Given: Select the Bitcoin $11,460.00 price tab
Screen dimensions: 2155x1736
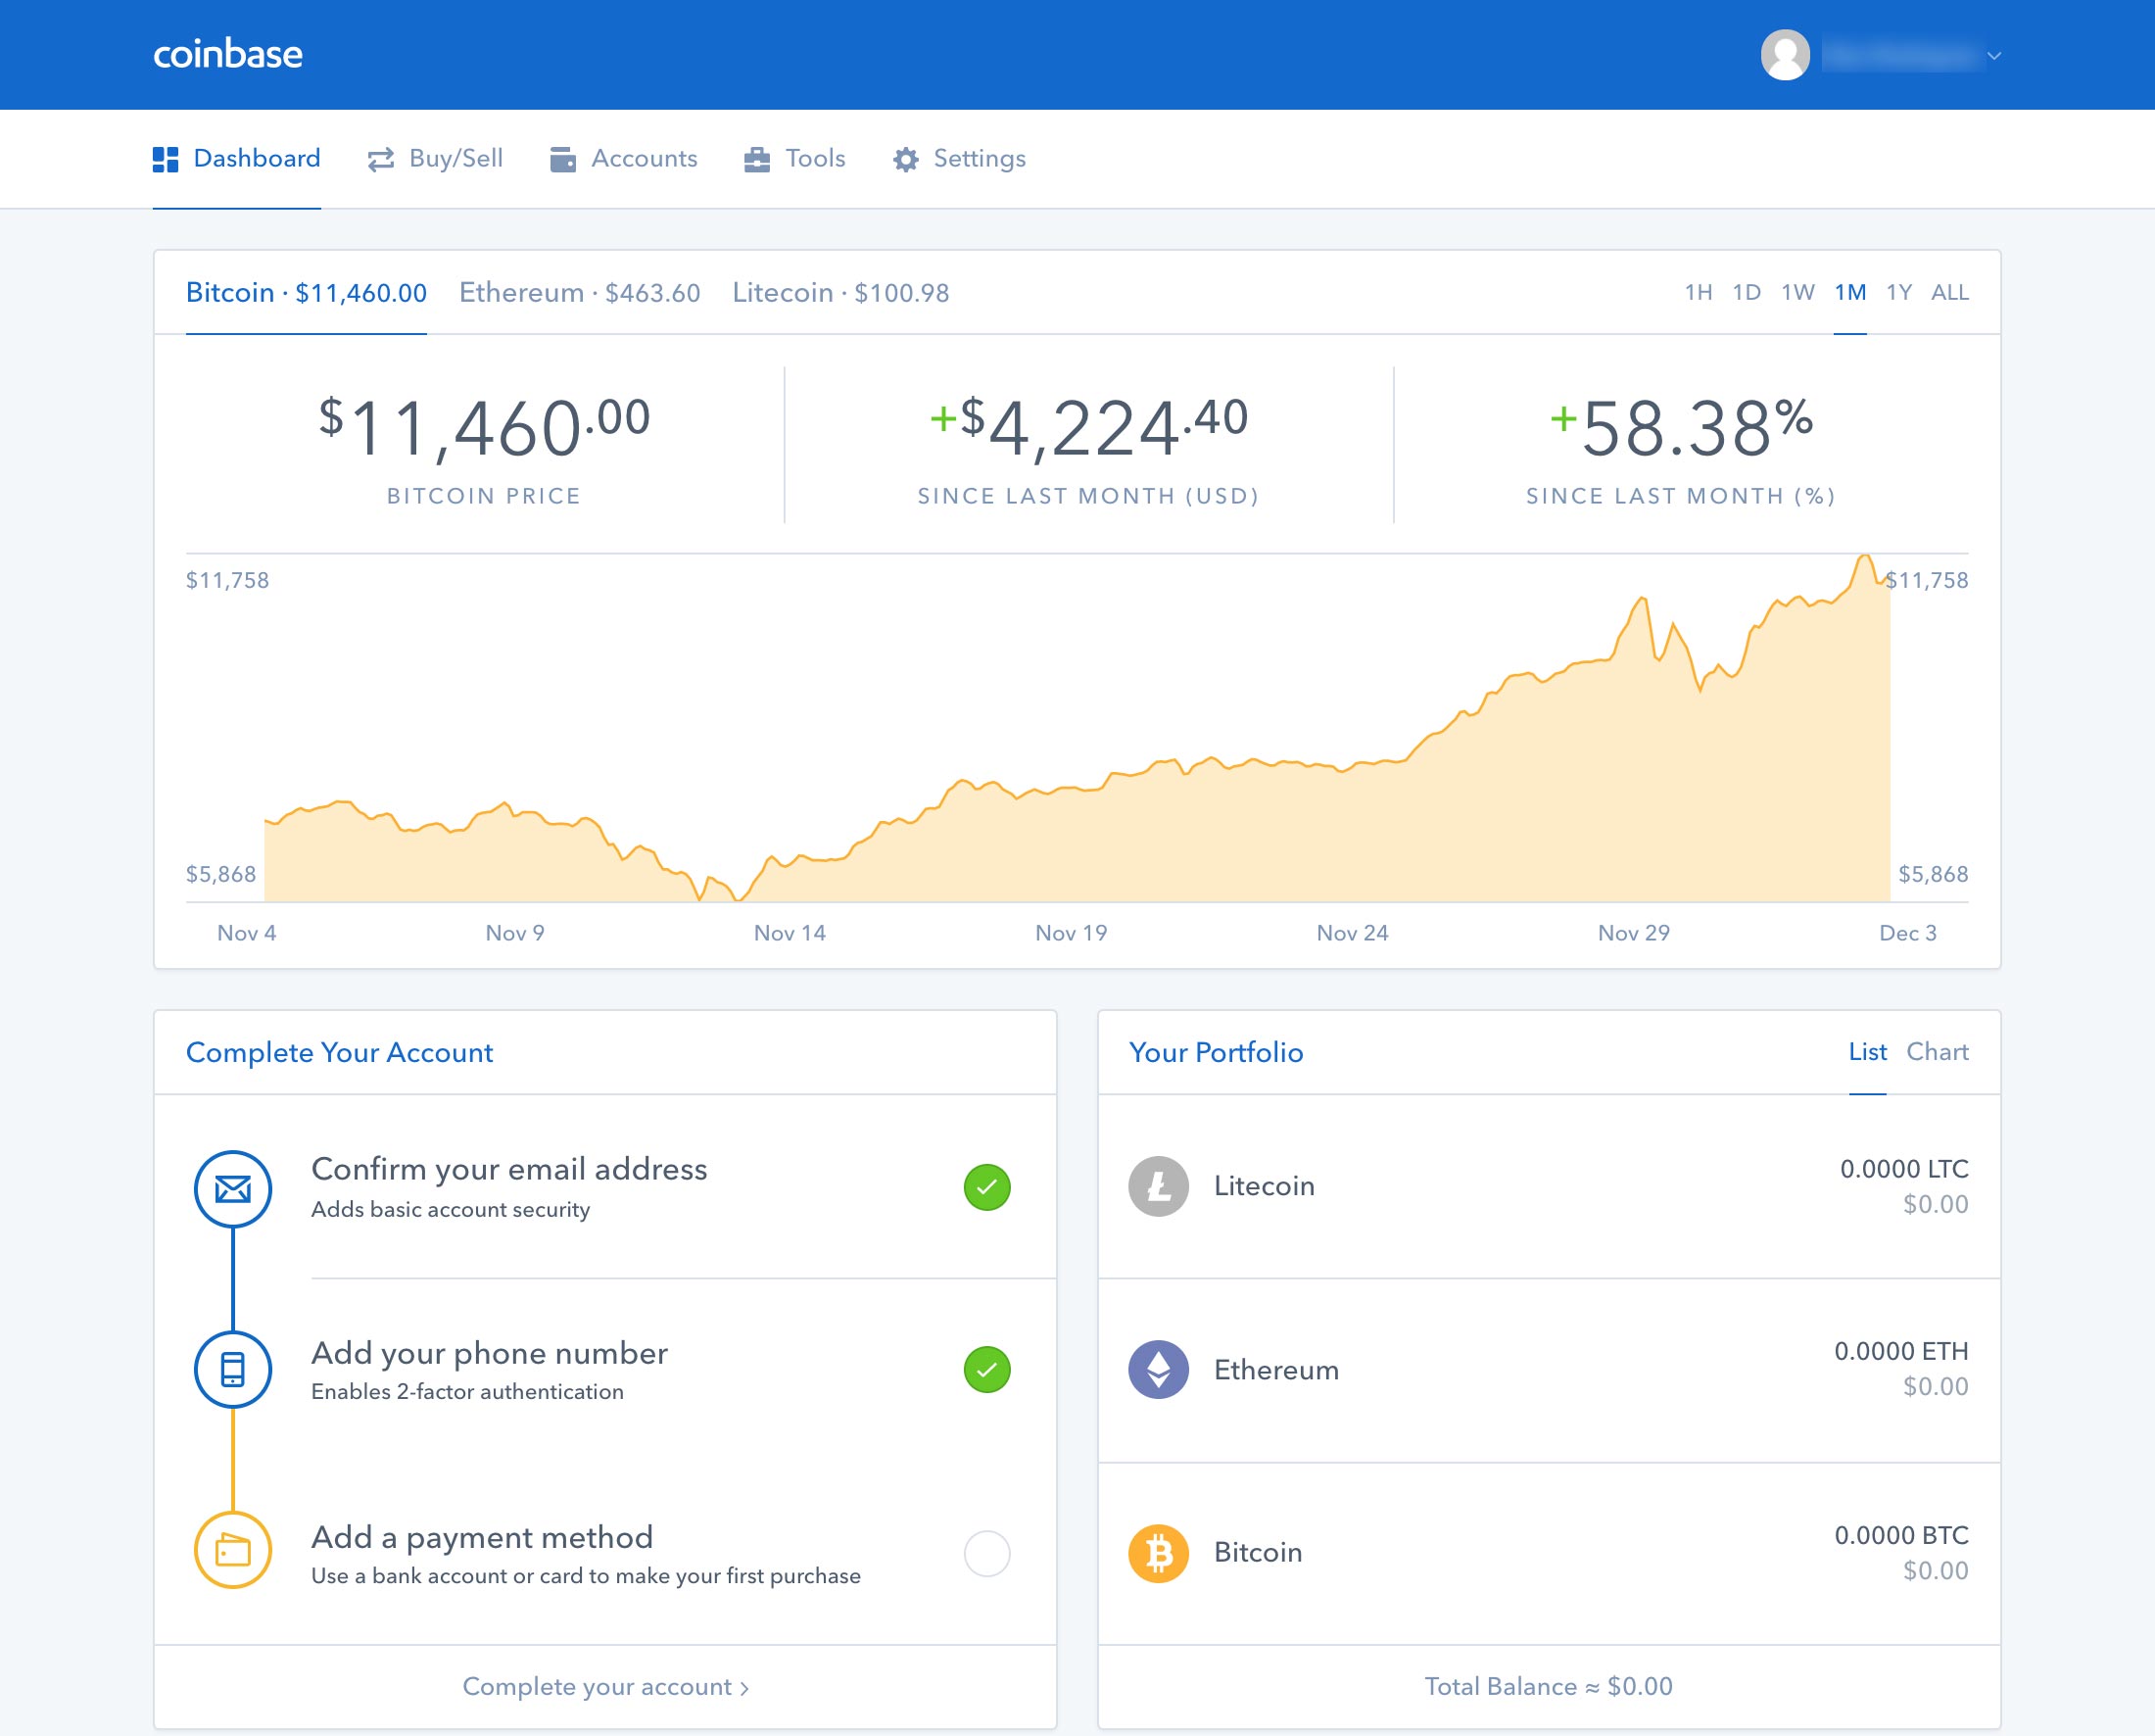Looking at the screenshot, I should 306,293.
